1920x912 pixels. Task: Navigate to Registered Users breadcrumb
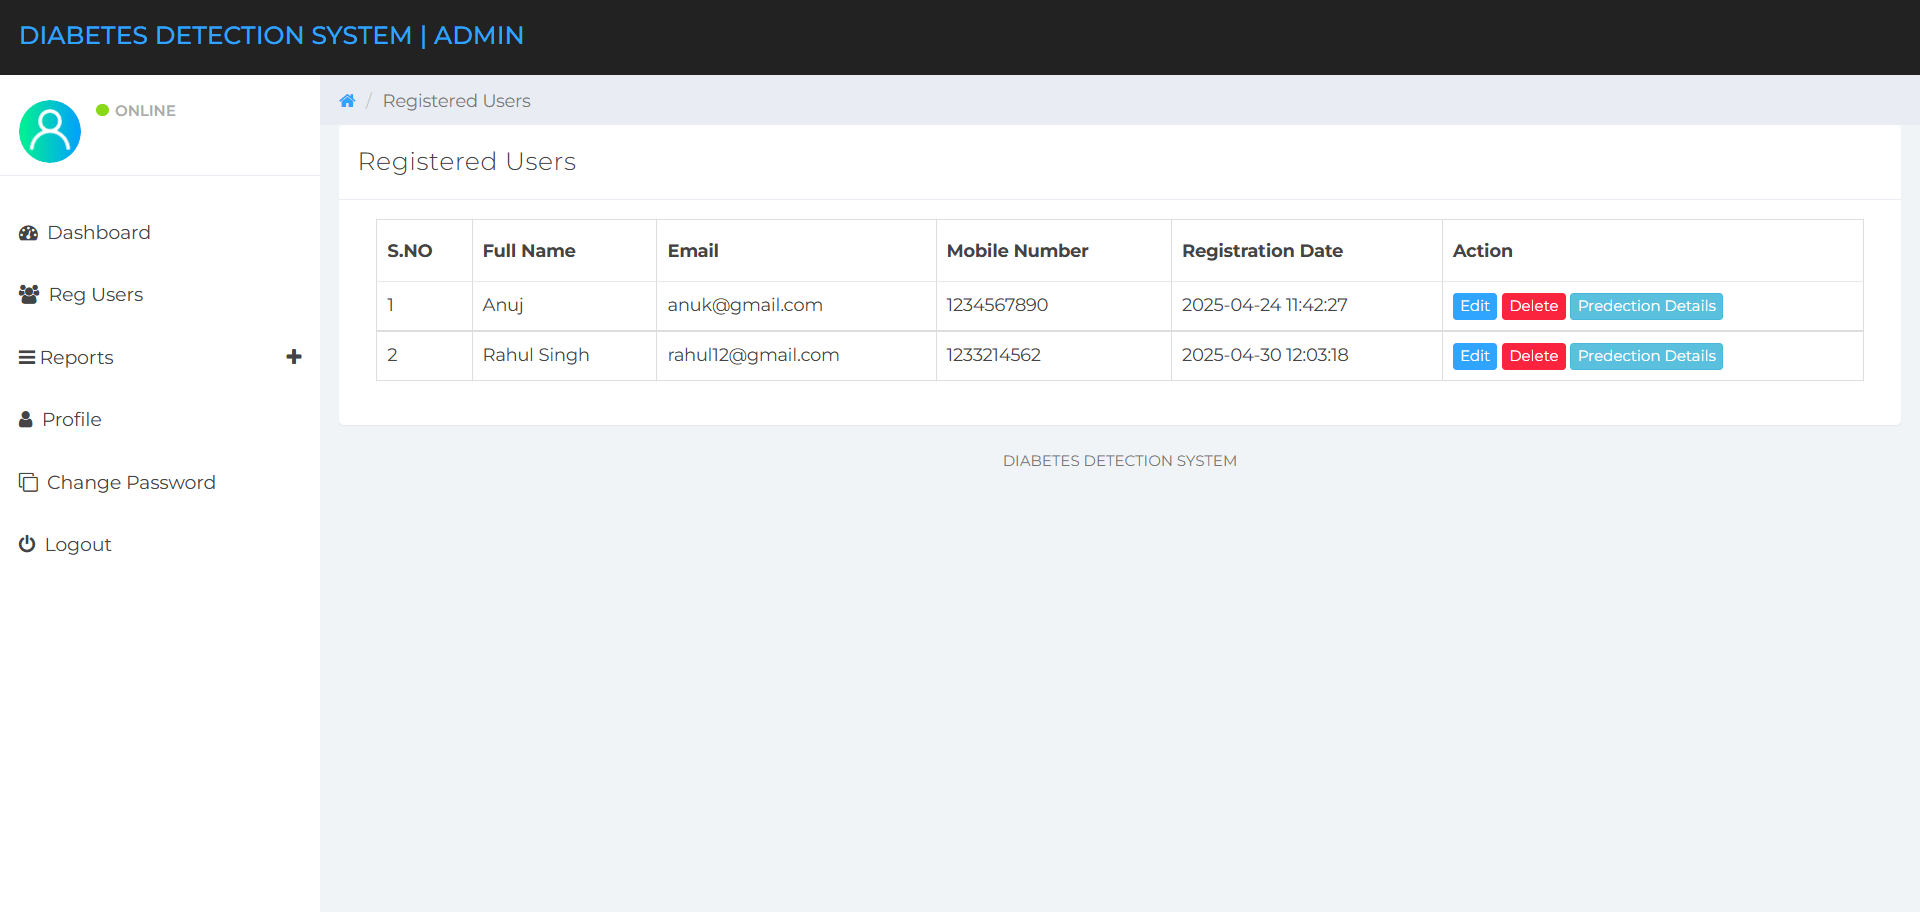tap(456, 100)
